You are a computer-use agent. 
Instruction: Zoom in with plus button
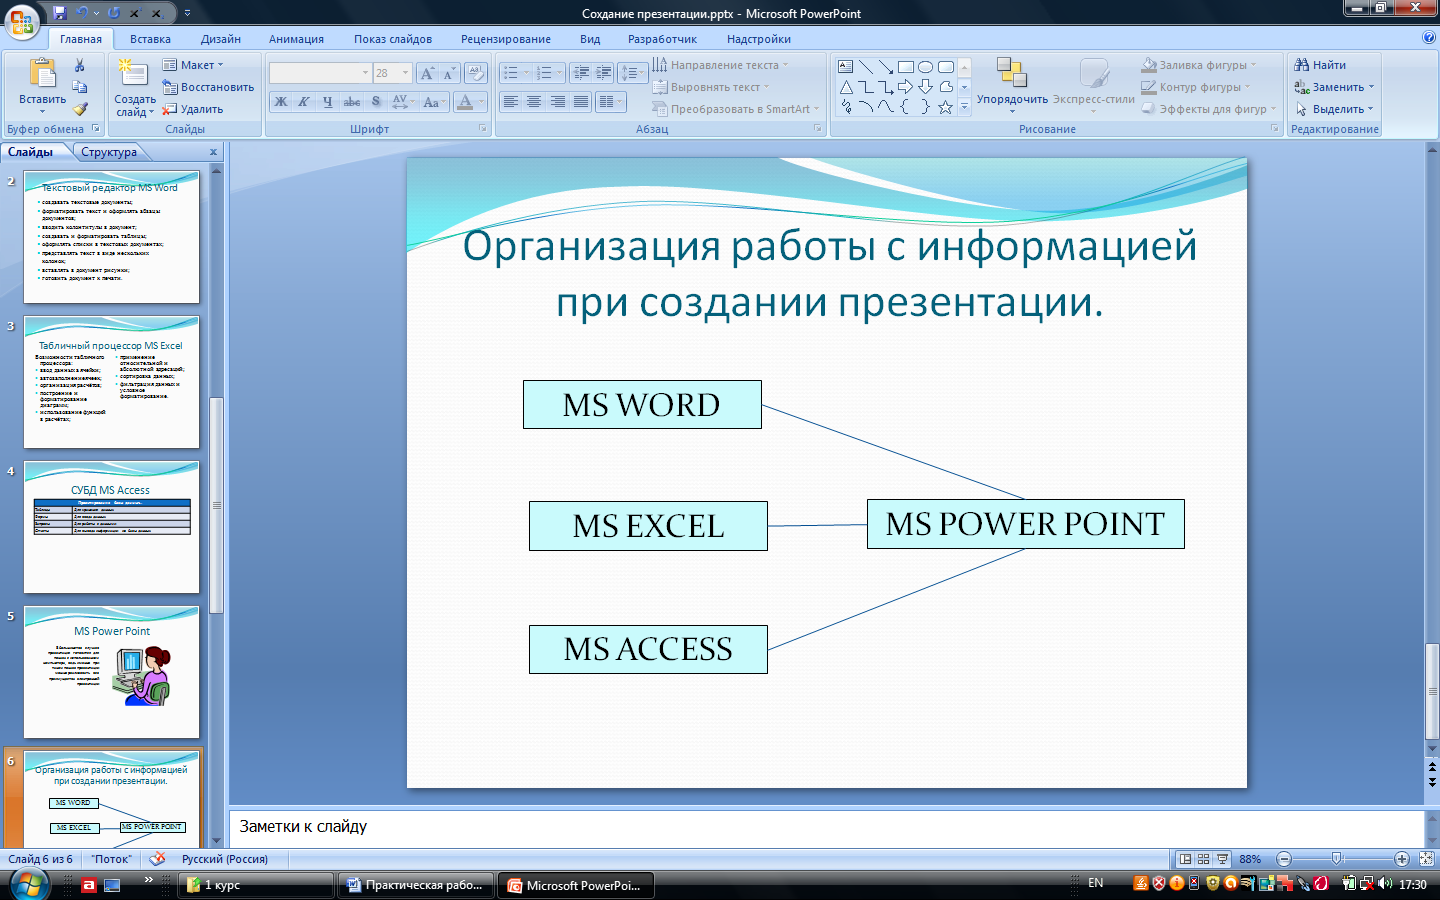[1402, 859]
